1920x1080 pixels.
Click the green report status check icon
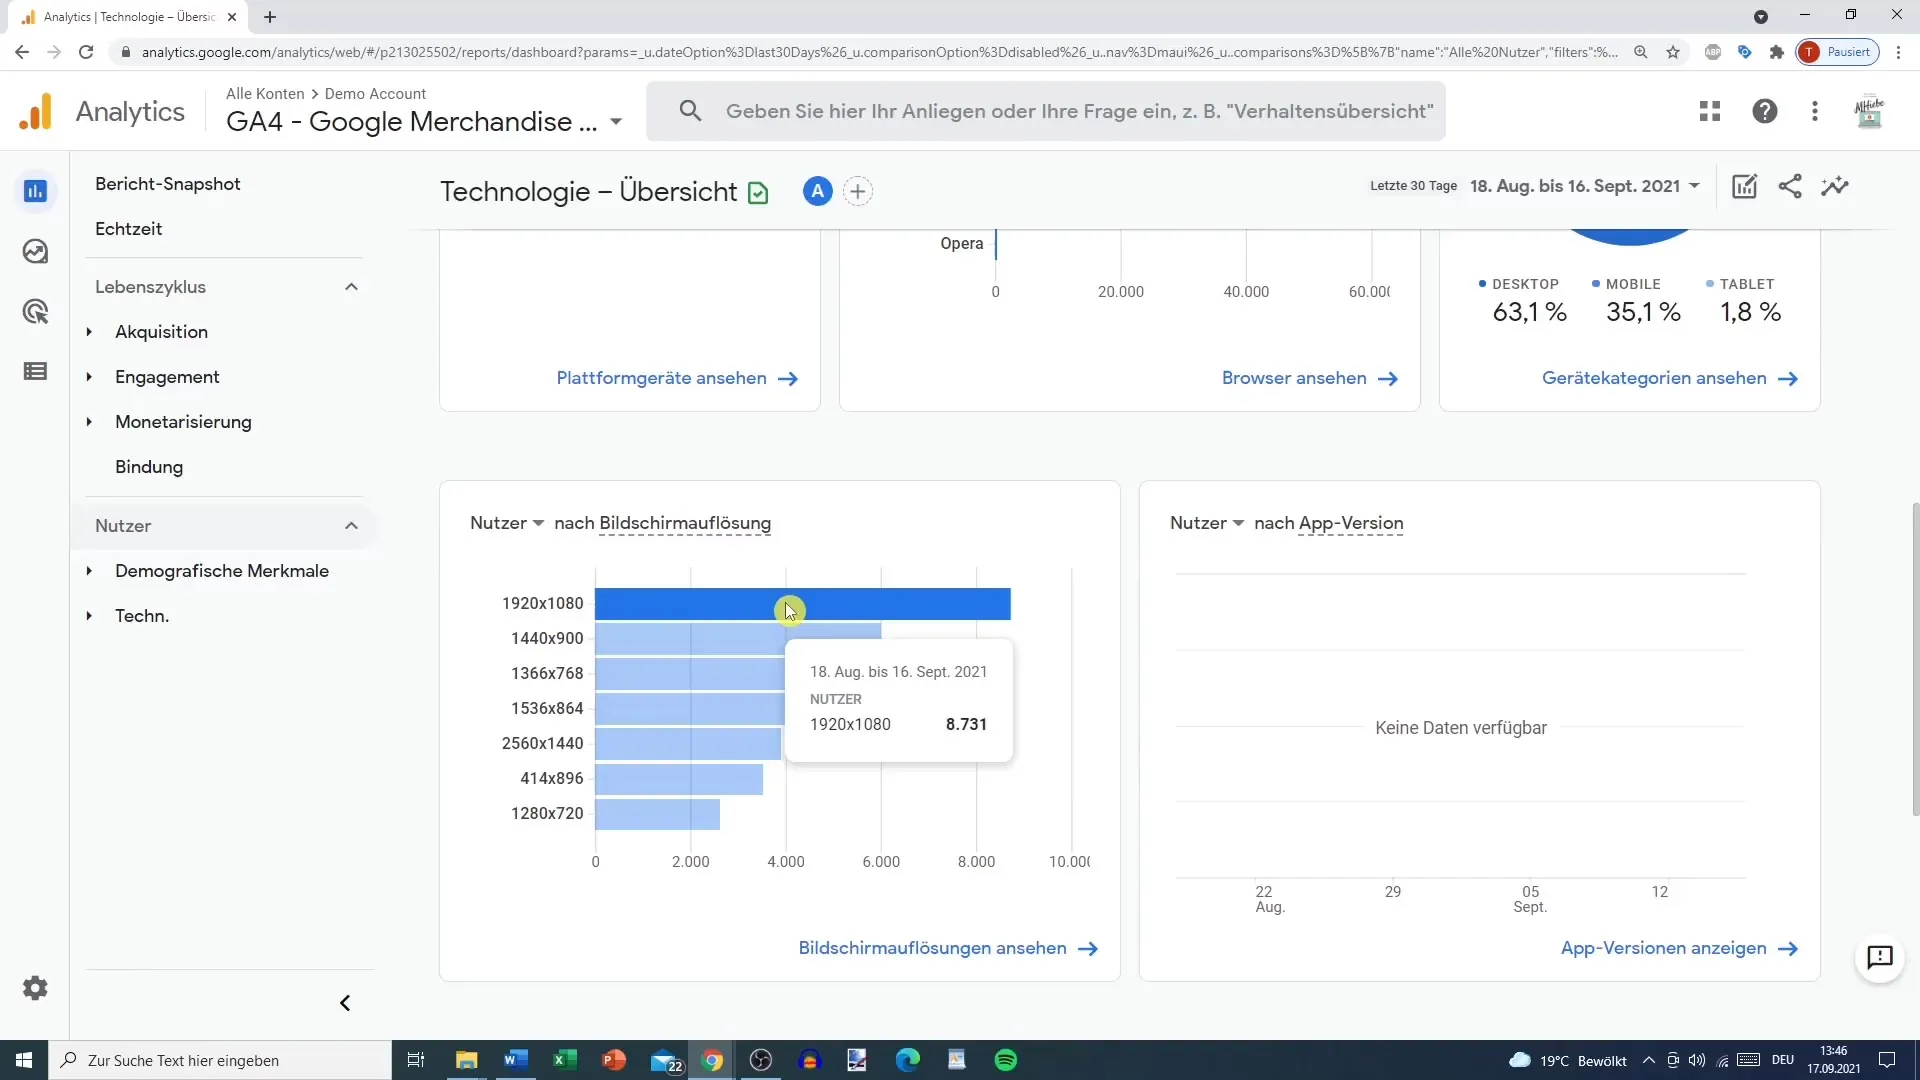[x=758, y=193]
